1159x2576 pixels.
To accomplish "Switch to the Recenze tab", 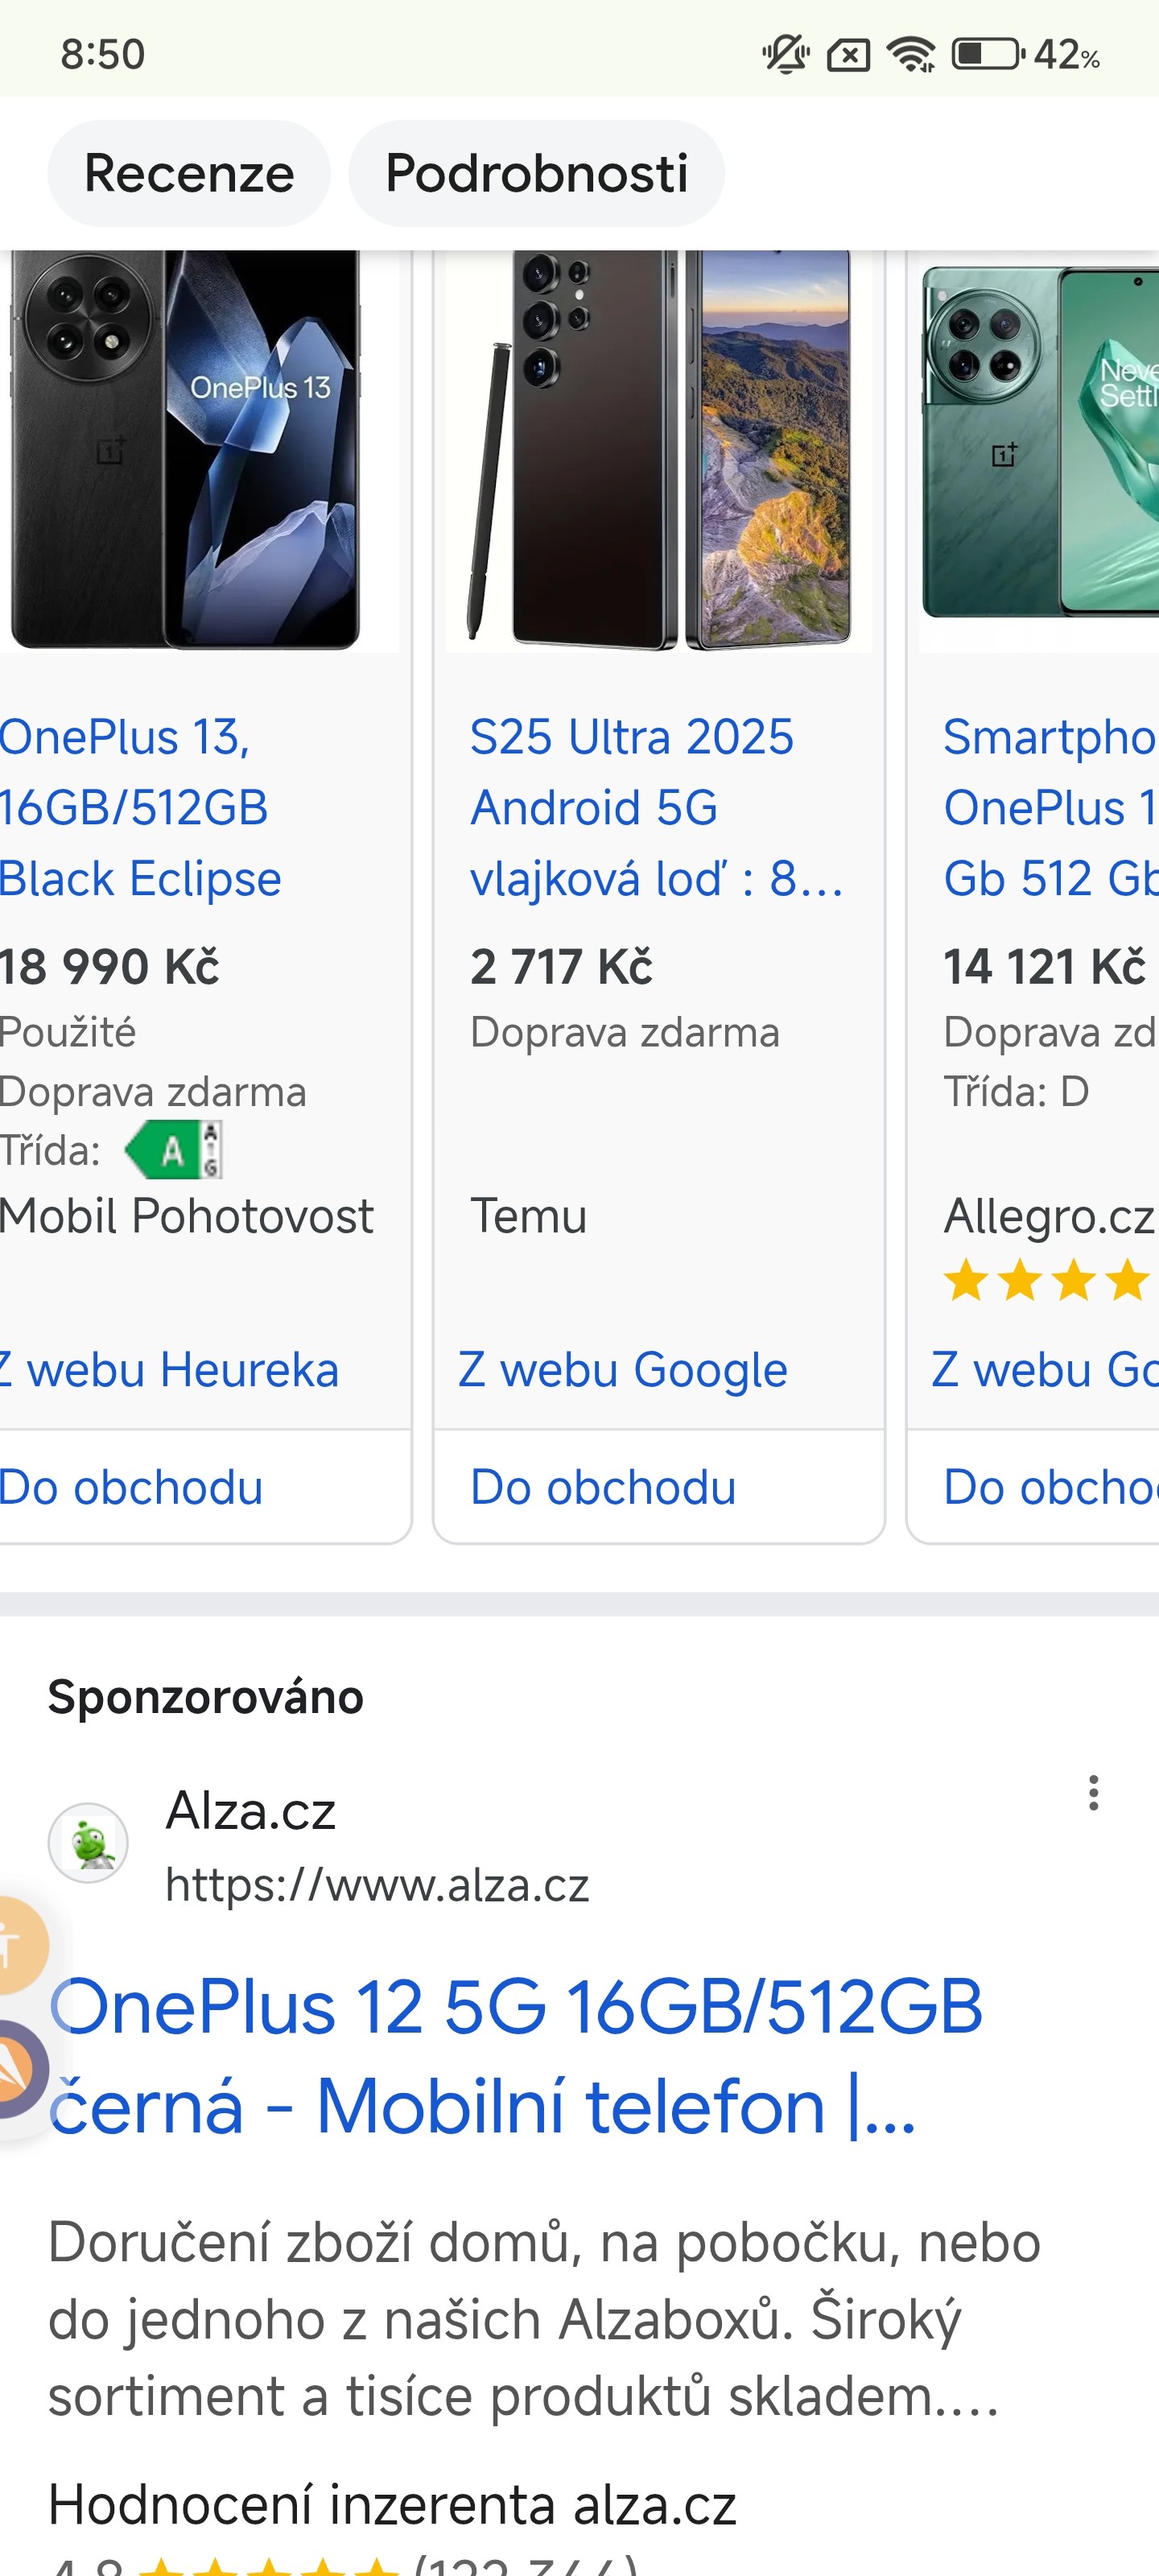I will click(x=189, y=173).
